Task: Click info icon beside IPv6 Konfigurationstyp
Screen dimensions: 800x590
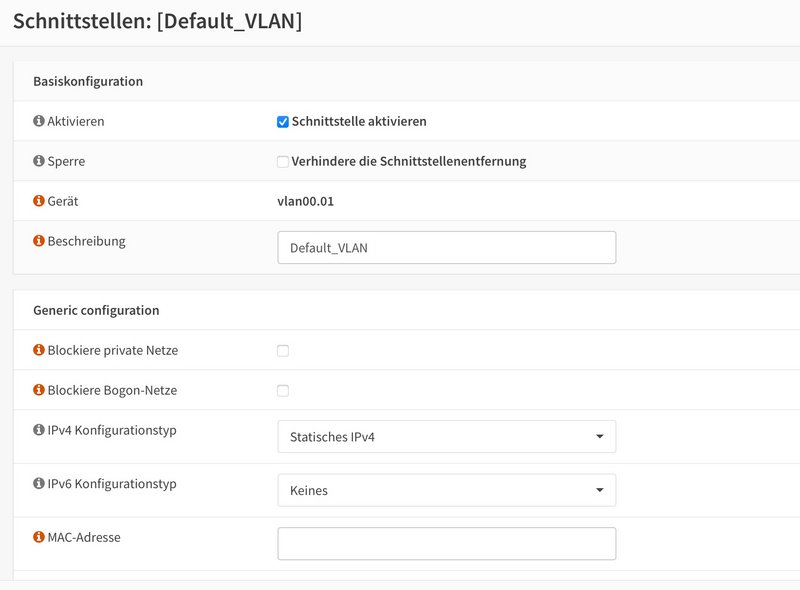Action: pyautogui.click(x=39, y=483)
